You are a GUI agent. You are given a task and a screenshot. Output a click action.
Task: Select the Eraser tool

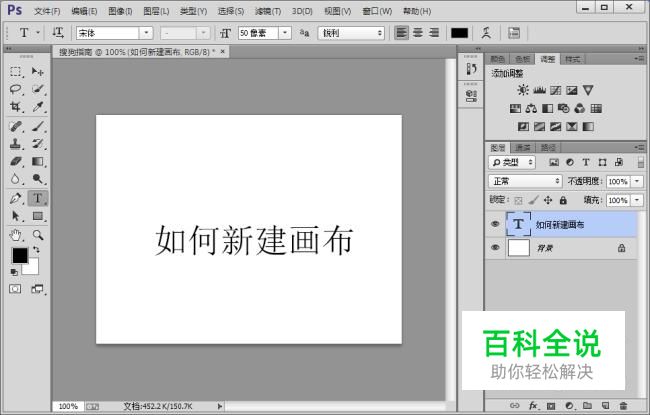pyautogui.click(x=16, y=161)
